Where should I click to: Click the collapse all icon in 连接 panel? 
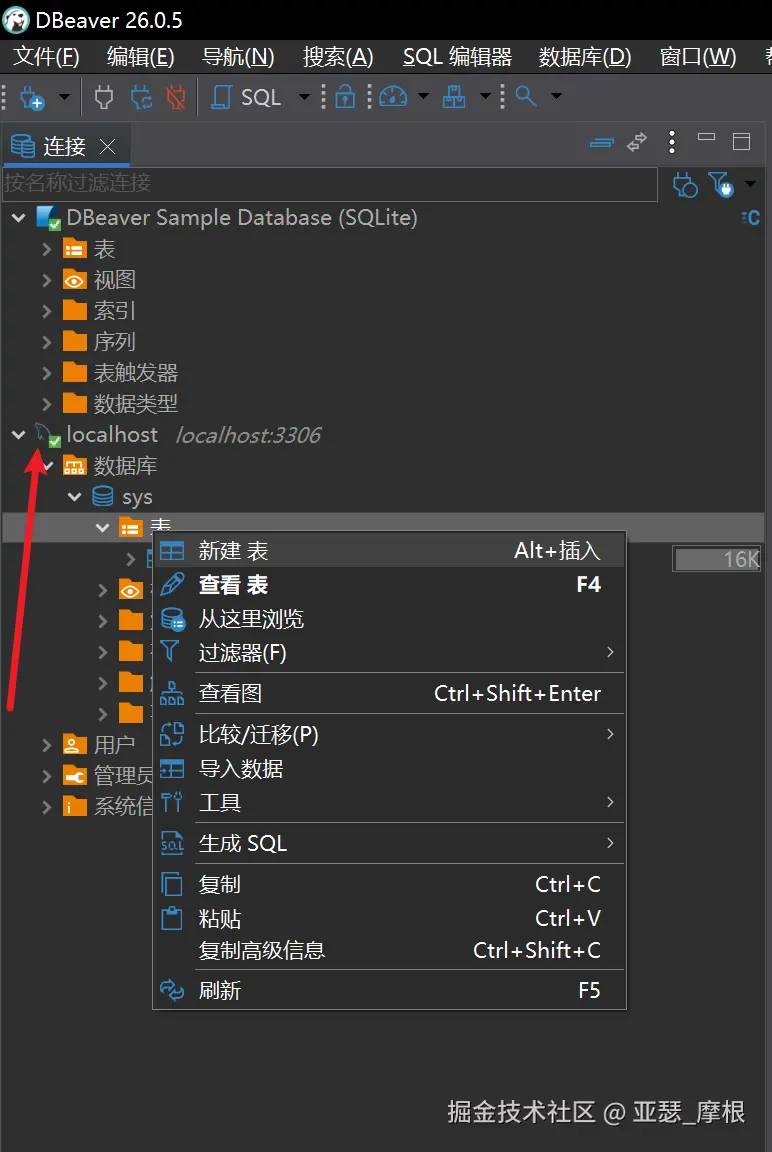click(602, 143)
